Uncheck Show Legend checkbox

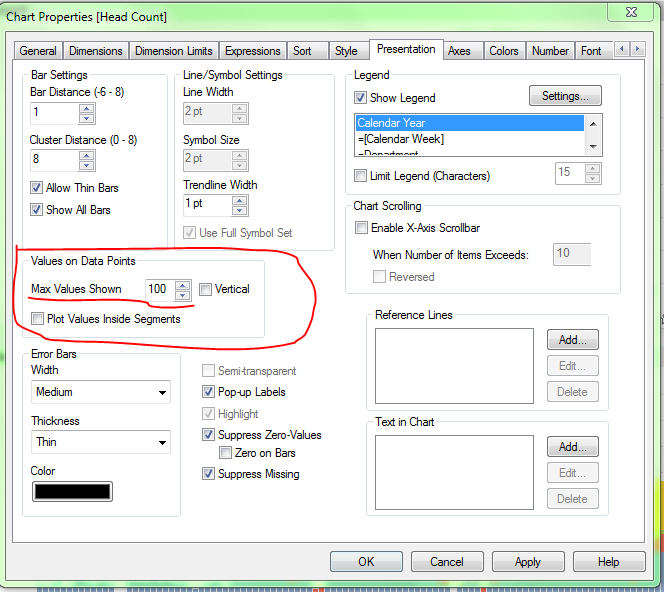click(x=360, y=98)
